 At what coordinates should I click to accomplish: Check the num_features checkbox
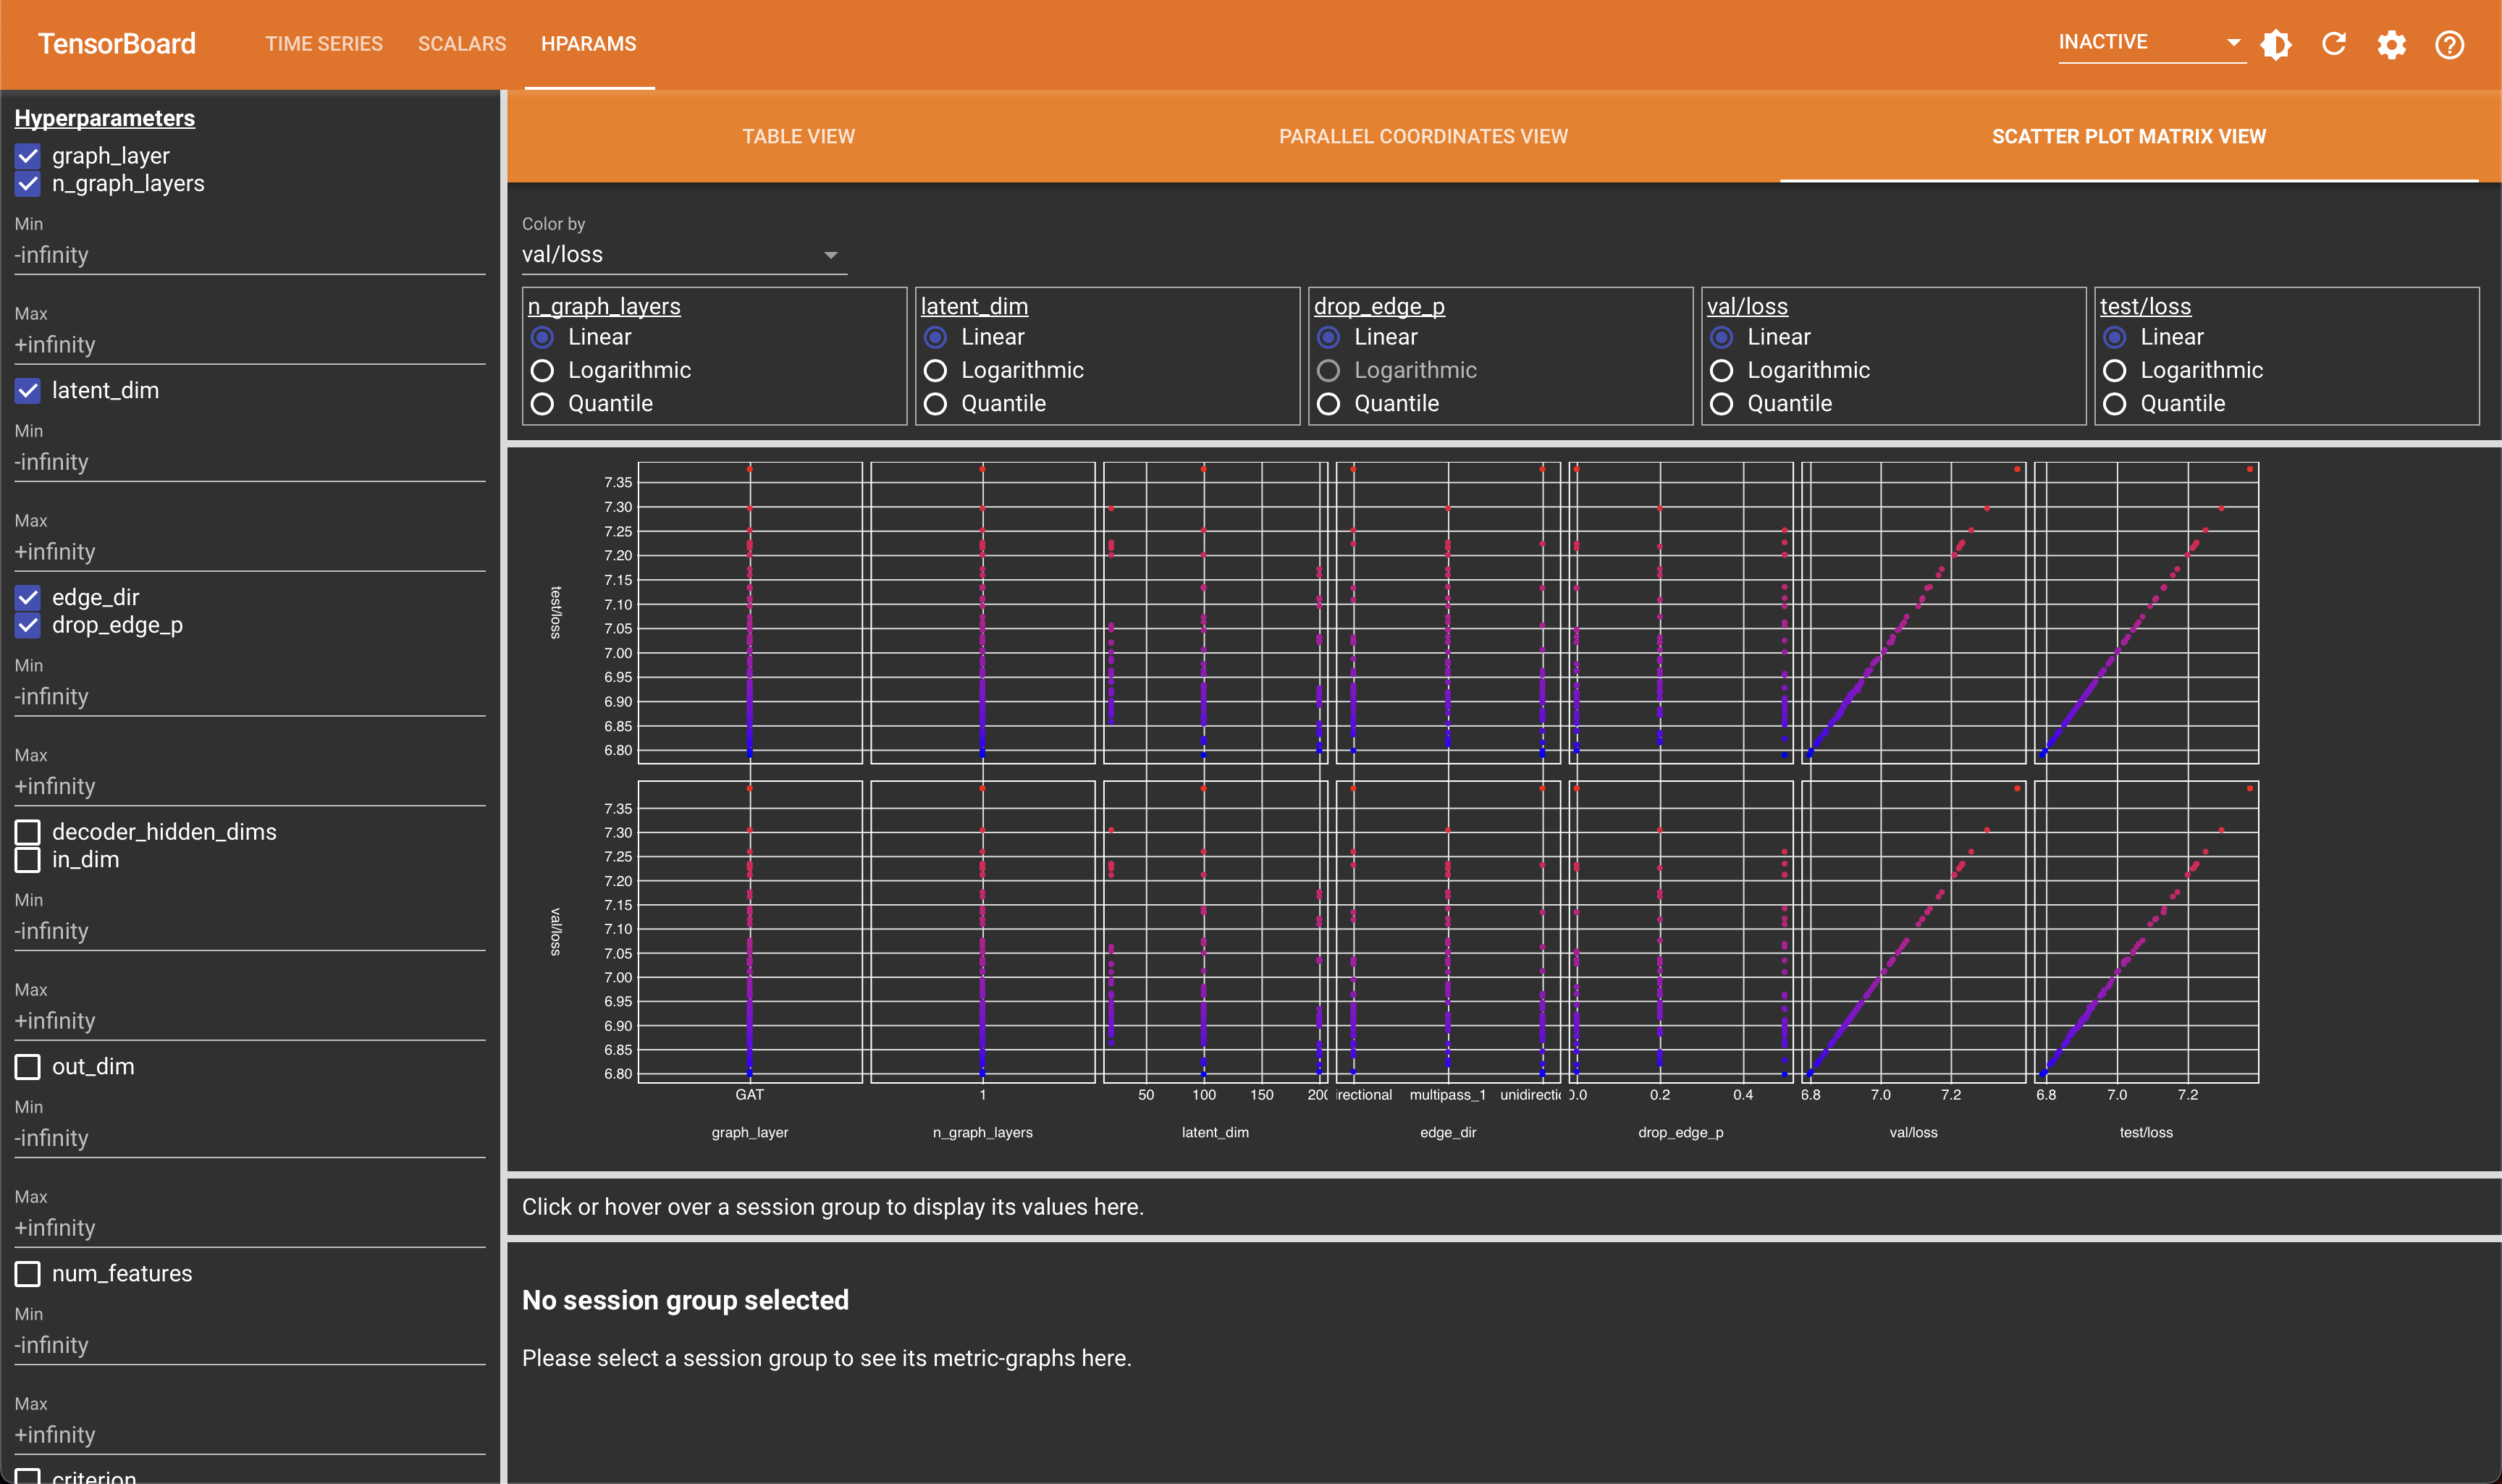(x=28, y=1274)
